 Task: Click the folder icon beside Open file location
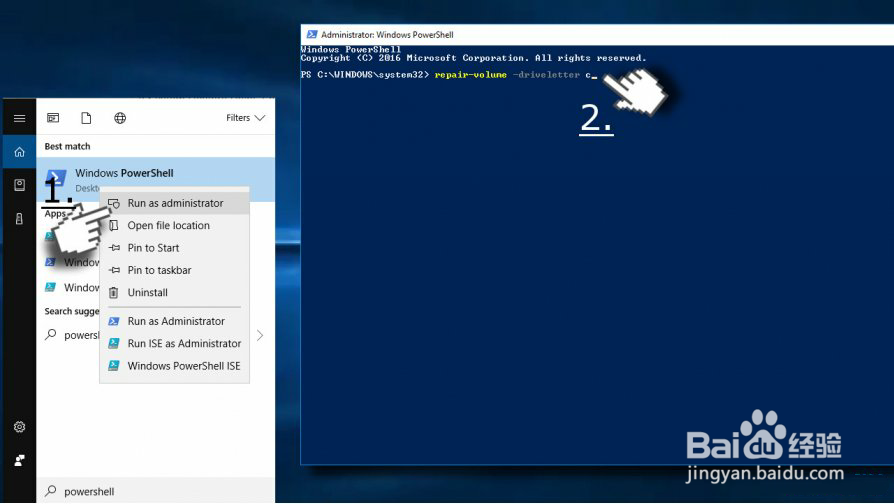(x=114, y=225)
